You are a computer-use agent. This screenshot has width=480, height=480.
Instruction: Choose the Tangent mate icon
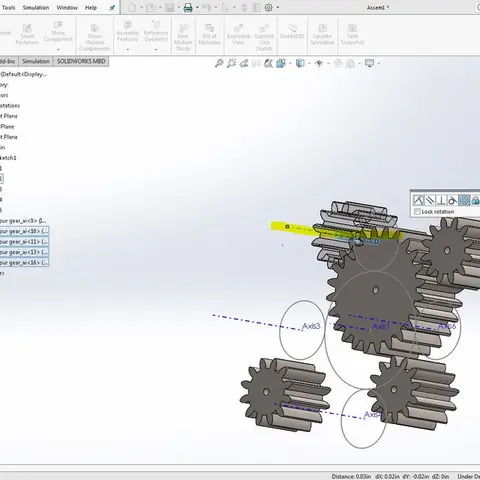tap(452, 200)
